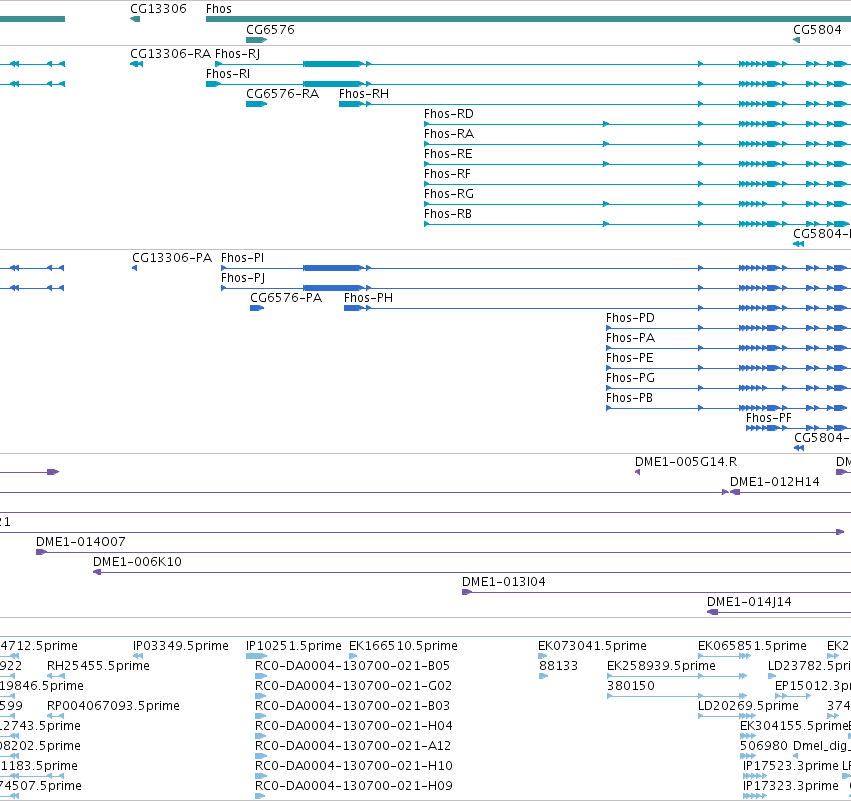This screenshot has height=801, width=851.
Task: Click the DME1-014J14 clone label
Action: 749,602
